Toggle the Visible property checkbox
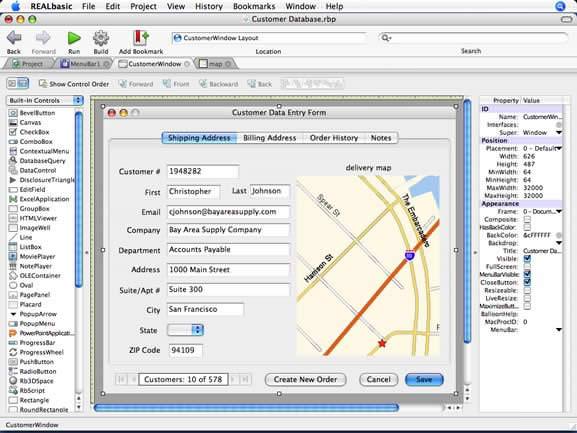The height and width of the screenshot is (433, 577). pyautogui.click(x=527, y=259)
